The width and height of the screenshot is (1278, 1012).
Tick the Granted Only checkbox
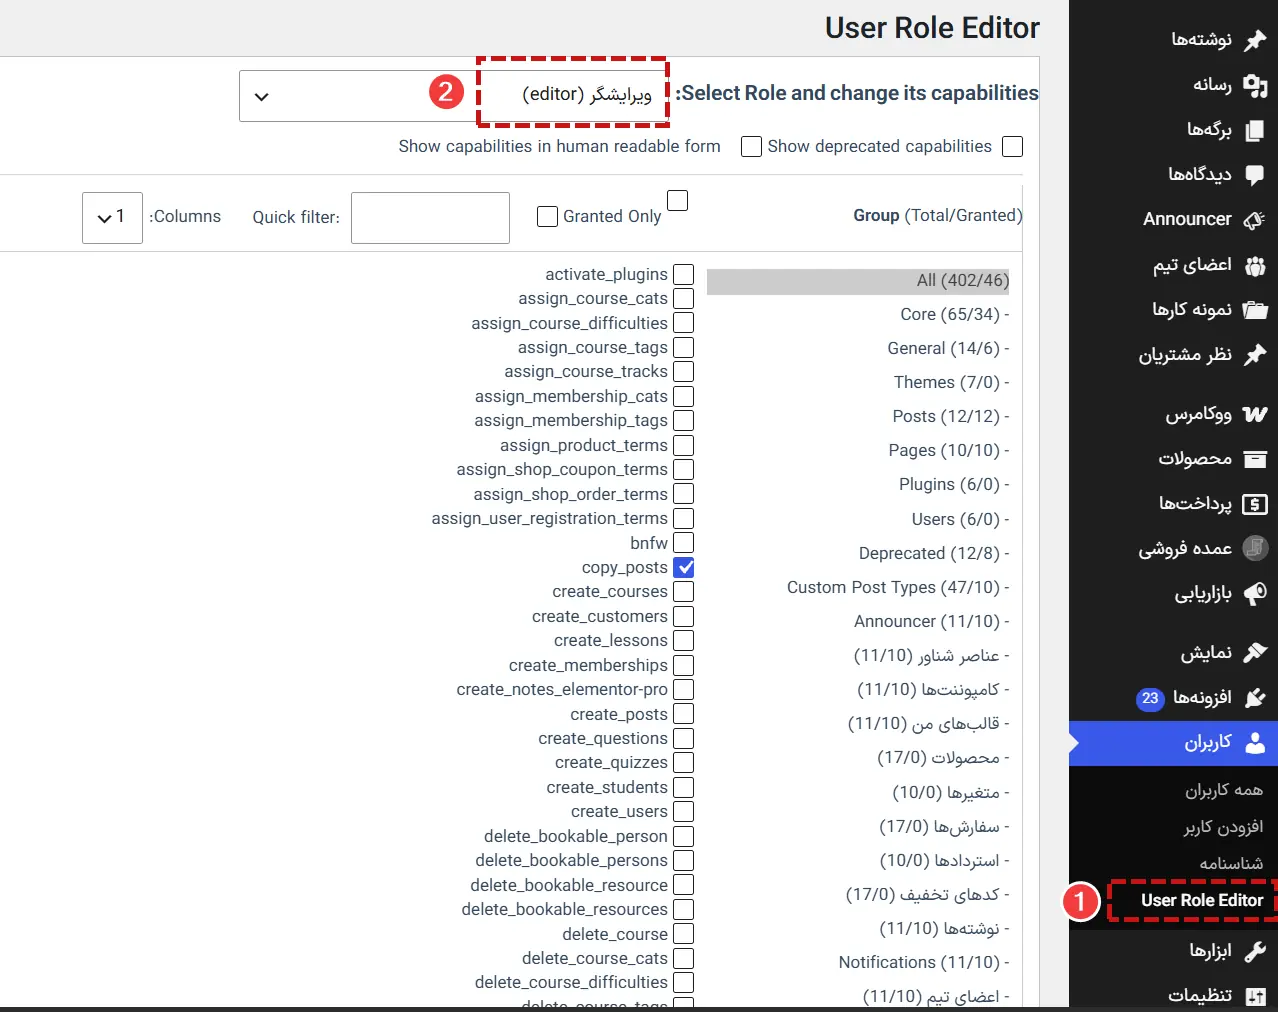click(x=547, y=216)
